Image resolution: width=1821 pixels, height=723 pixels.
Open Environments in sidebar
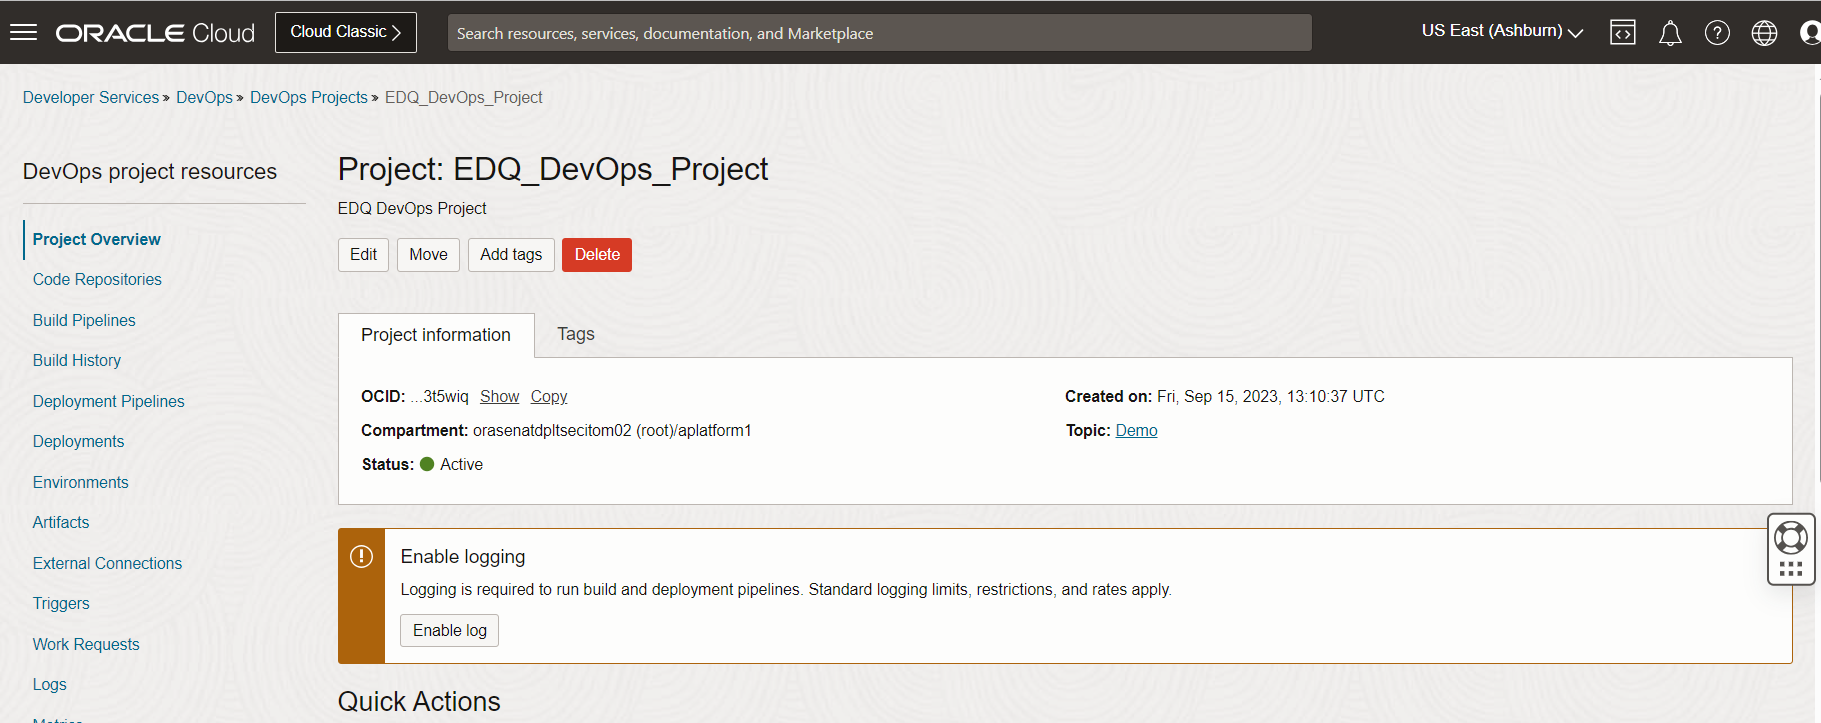[x=81, y=482]
